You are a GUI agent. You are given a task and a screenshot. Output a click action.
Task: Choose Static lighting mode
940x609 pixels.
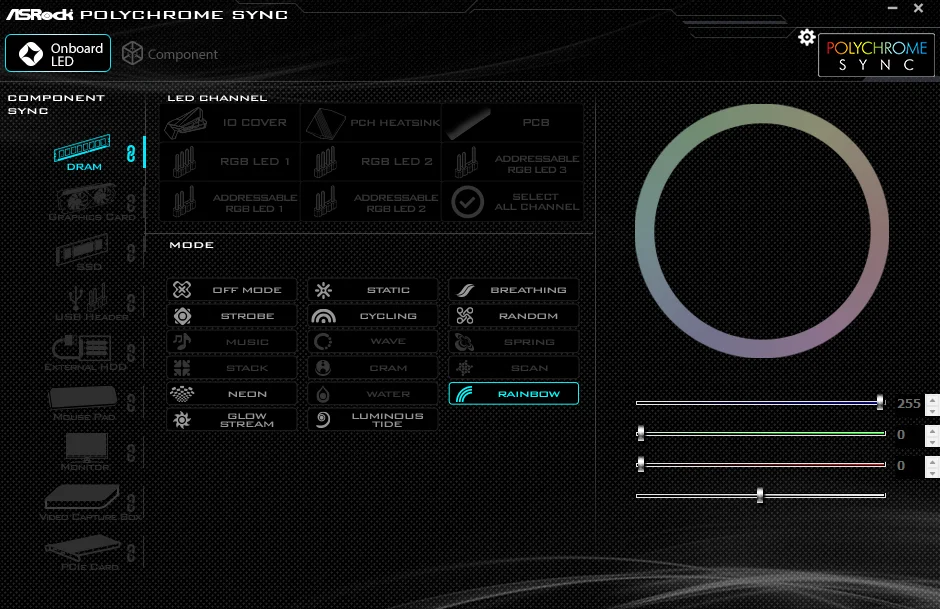click(x=372, y=290)
